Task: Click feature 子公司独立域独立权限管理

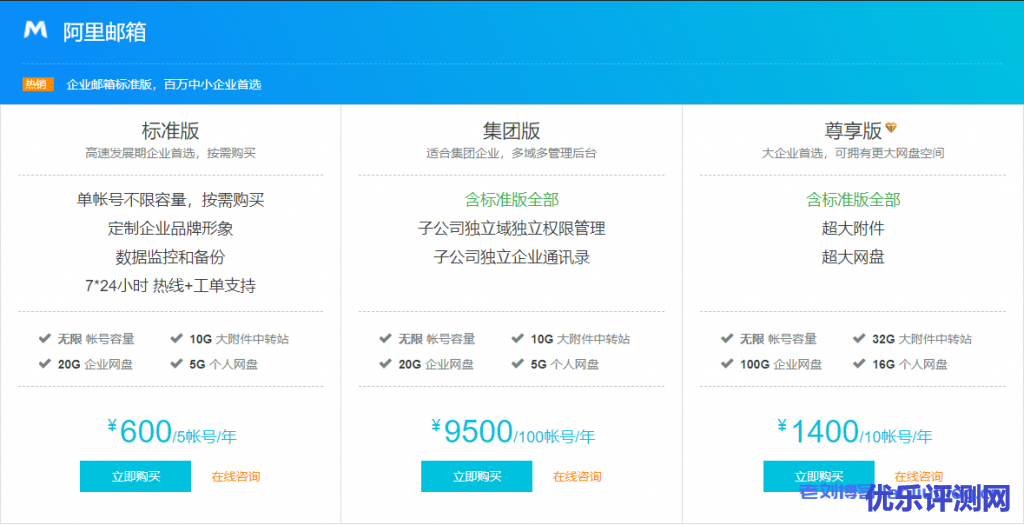Action: point(512,229)
